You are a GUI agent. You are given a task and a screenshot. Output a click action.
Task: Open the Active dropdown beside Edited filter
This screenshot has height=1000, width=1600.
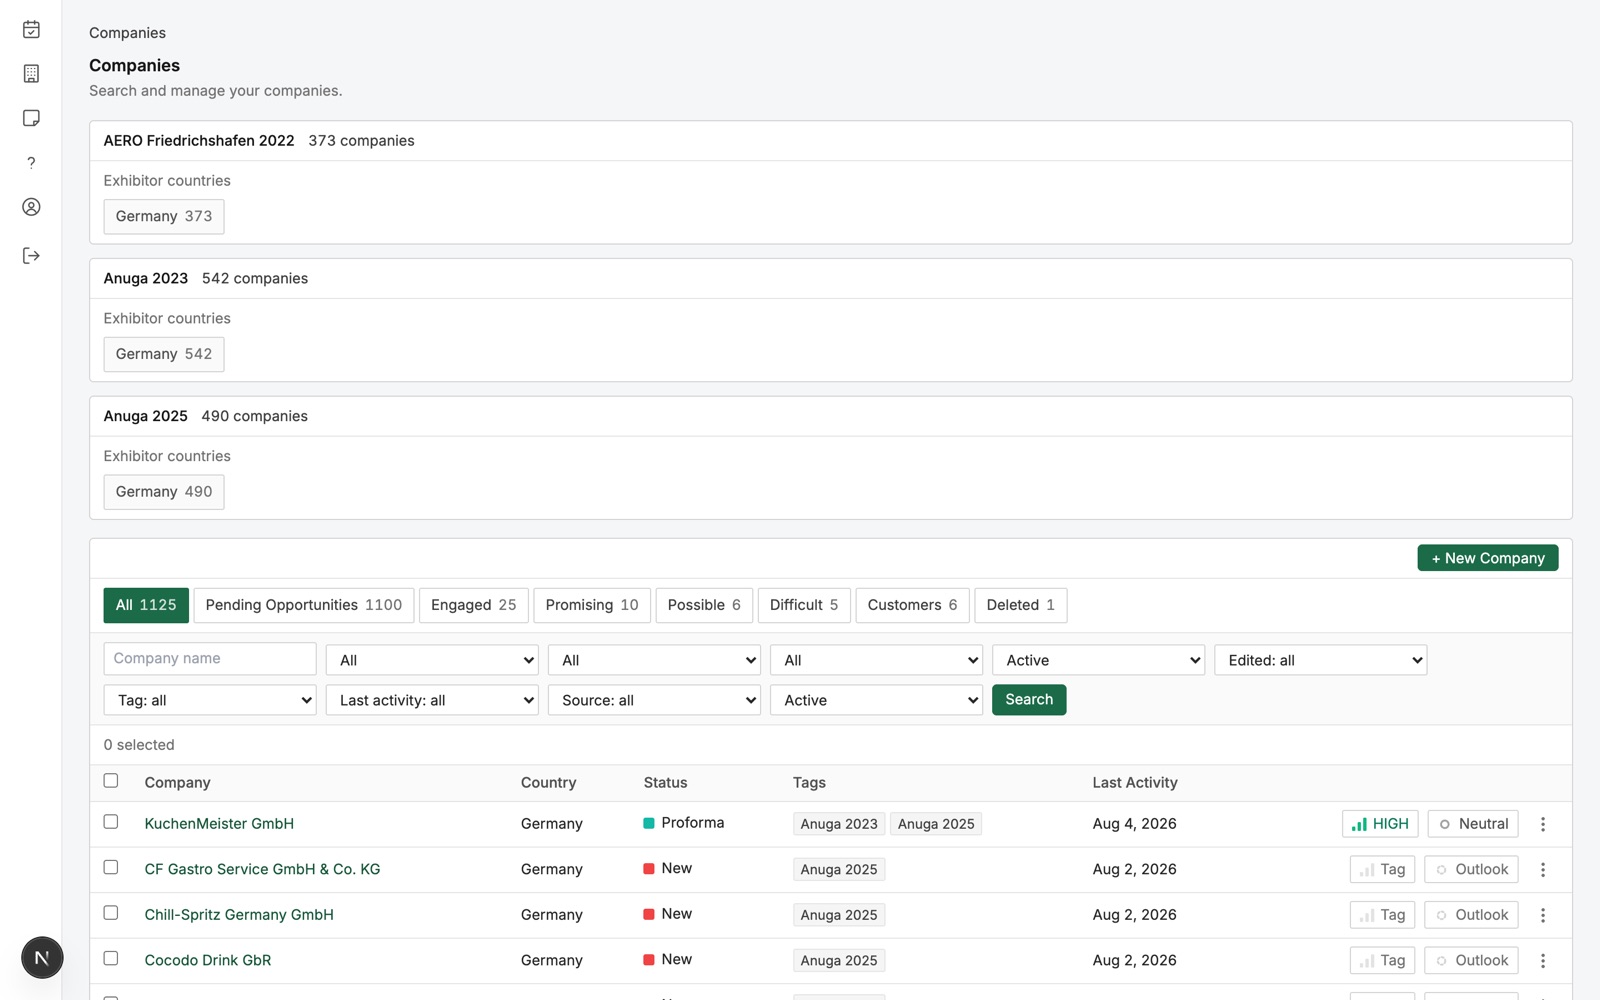click(1098, 660)
